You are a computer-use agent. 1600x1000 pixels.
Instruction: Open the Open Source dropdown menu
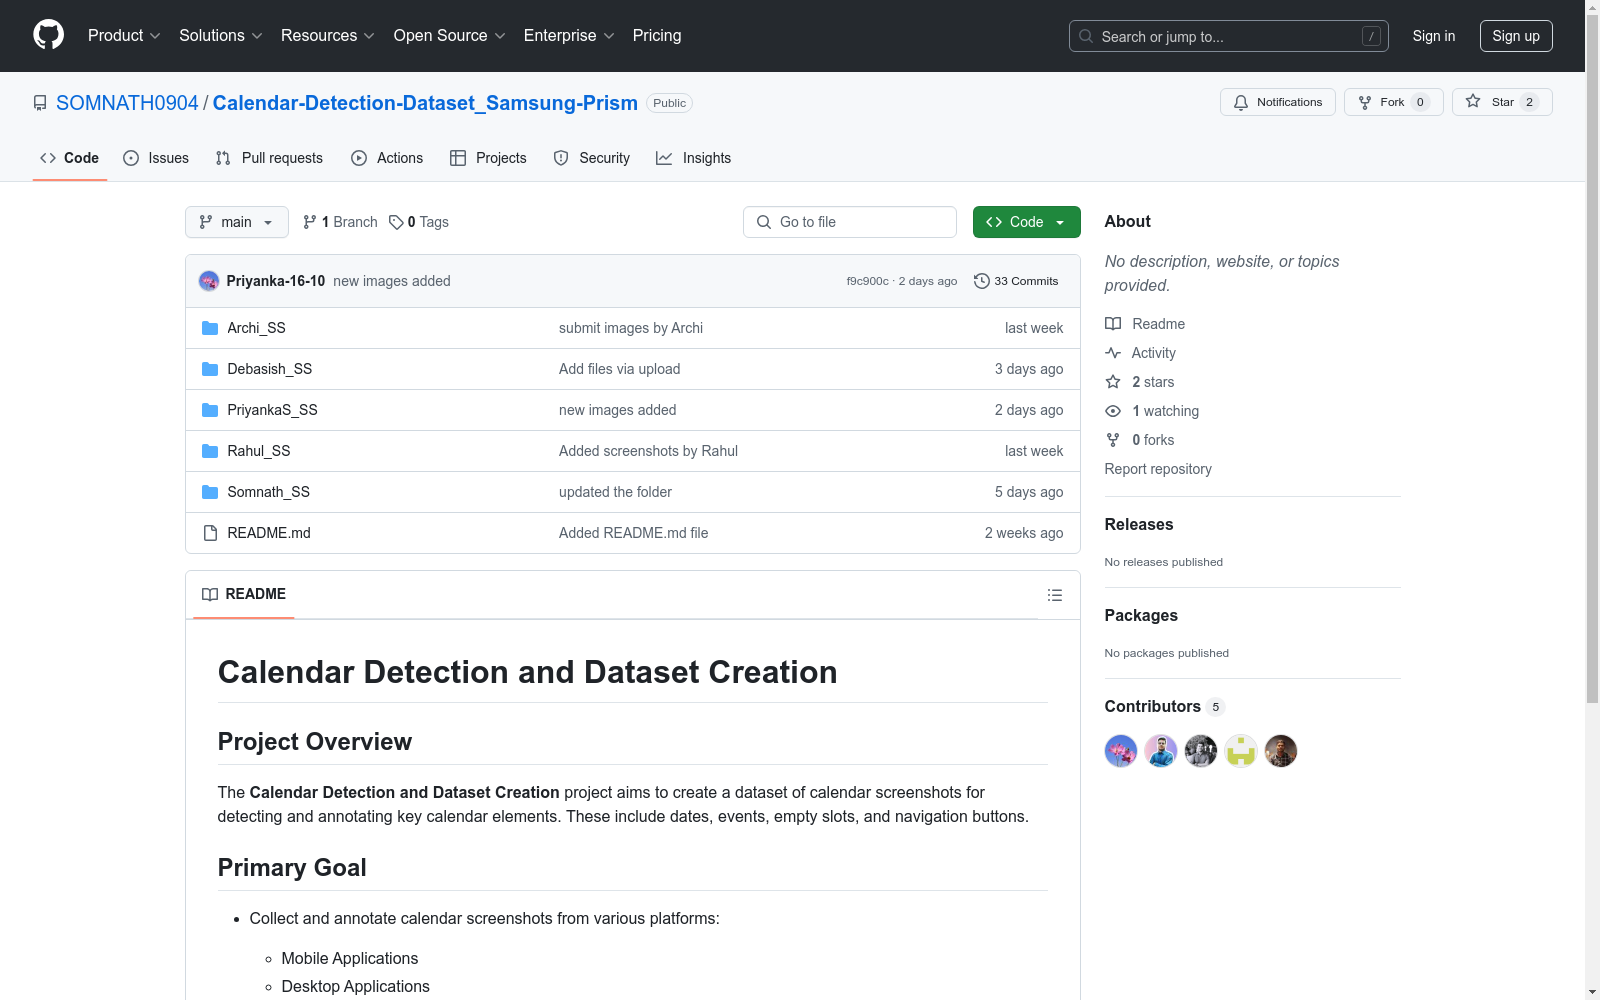450,35
